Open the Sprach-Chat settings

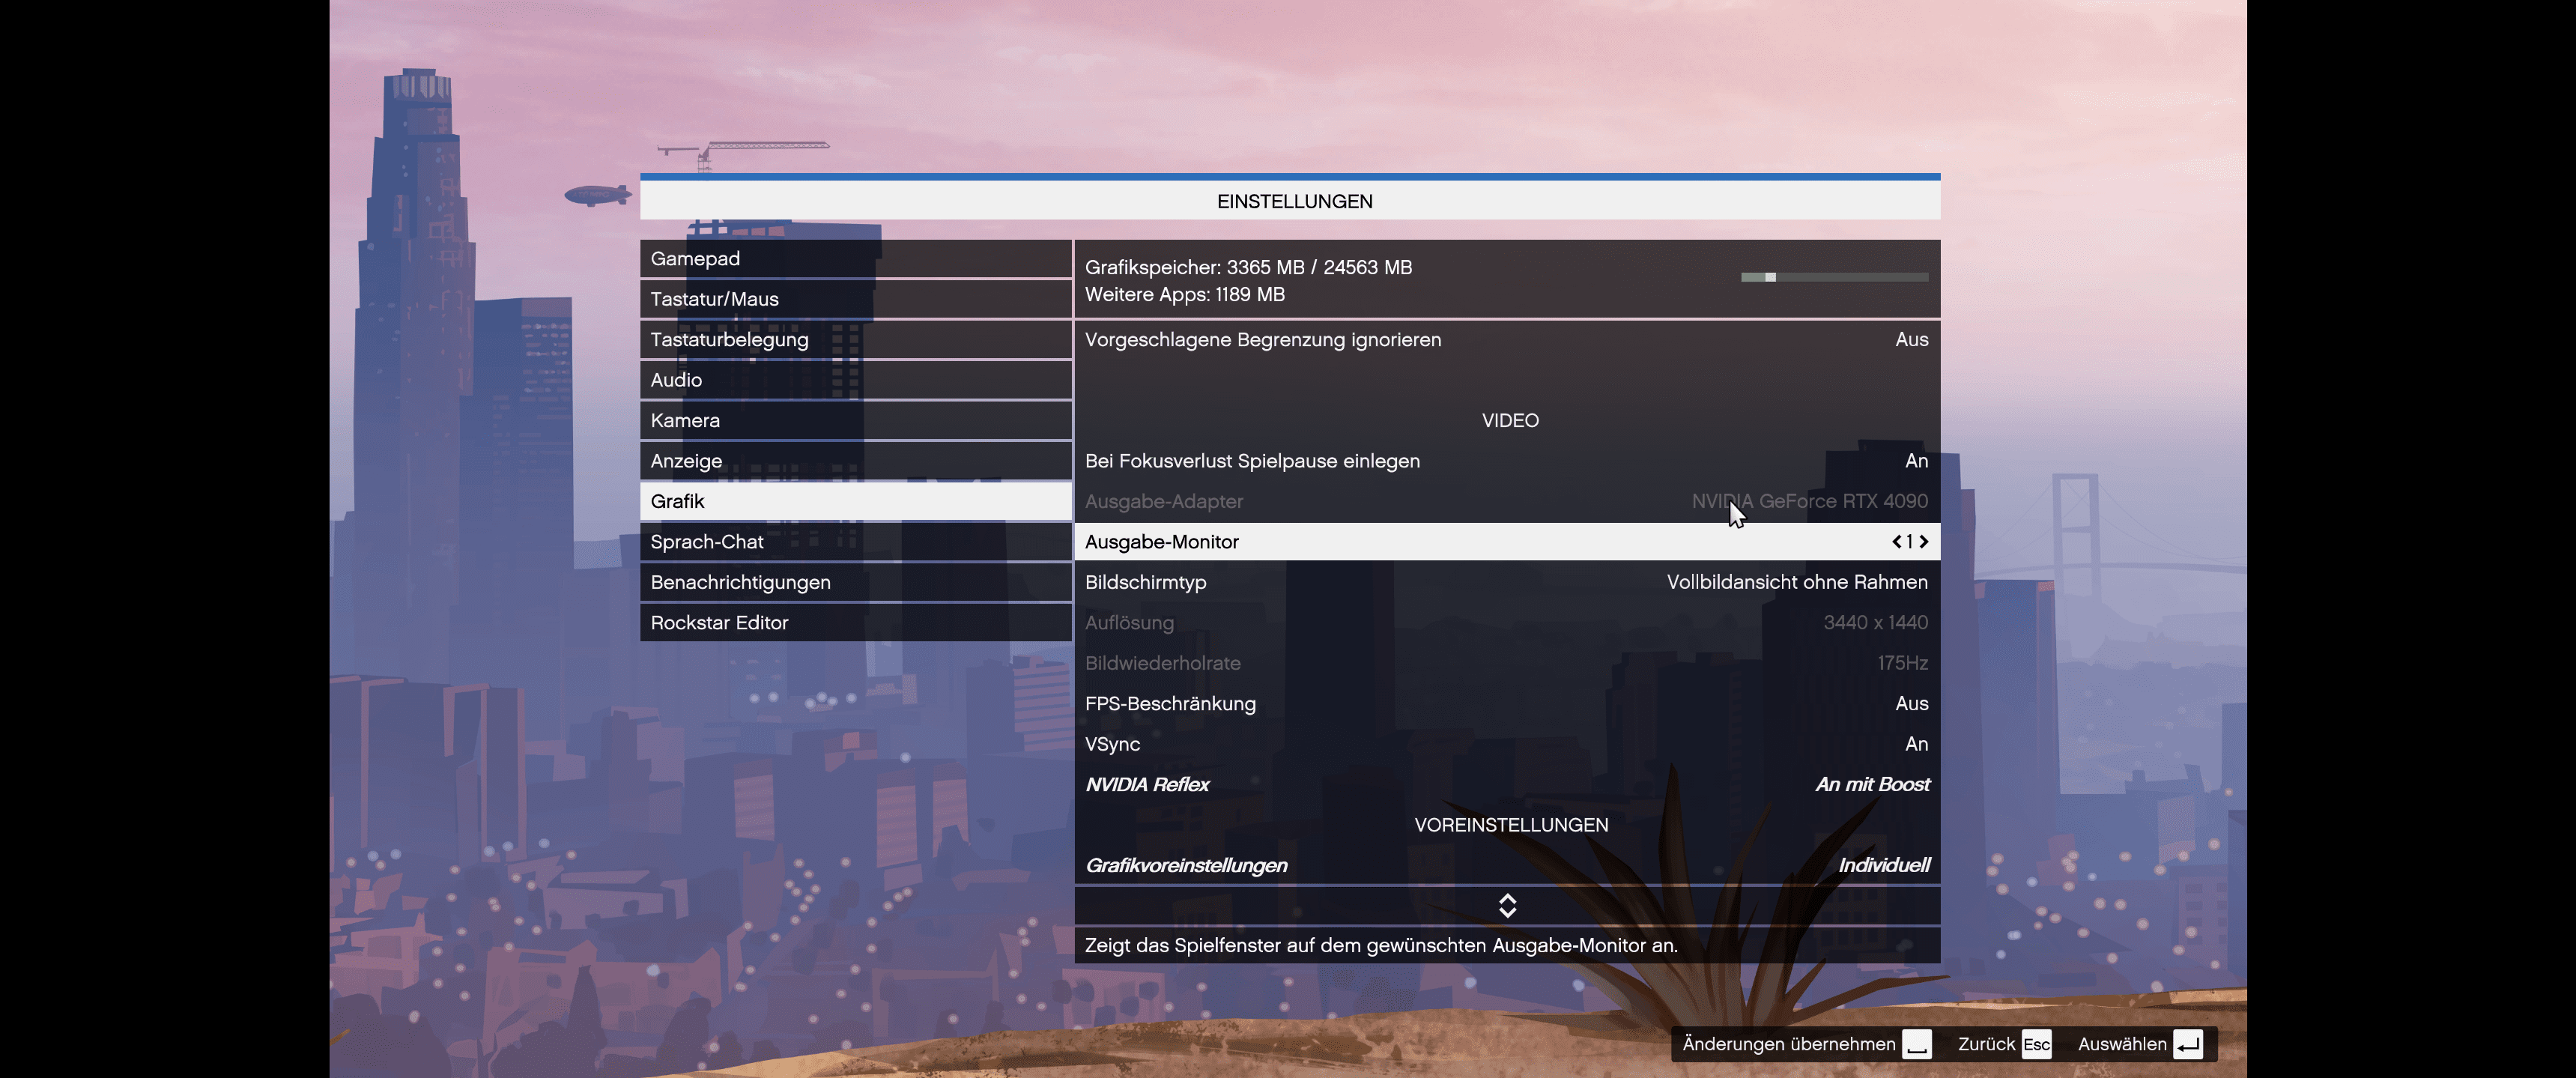(x=855, y=542)
